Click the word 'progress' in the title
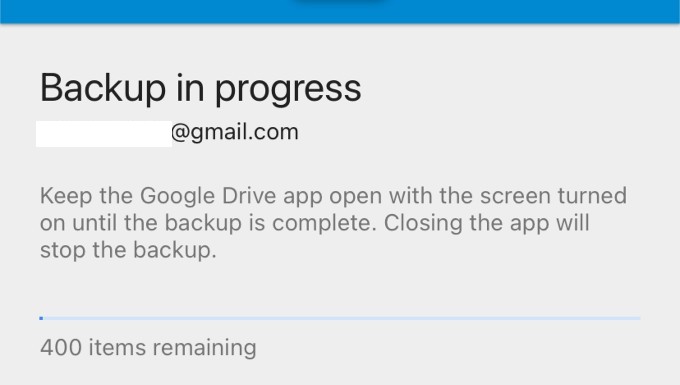680x385 pixels. pyautogui.click(x=288, y=91)
